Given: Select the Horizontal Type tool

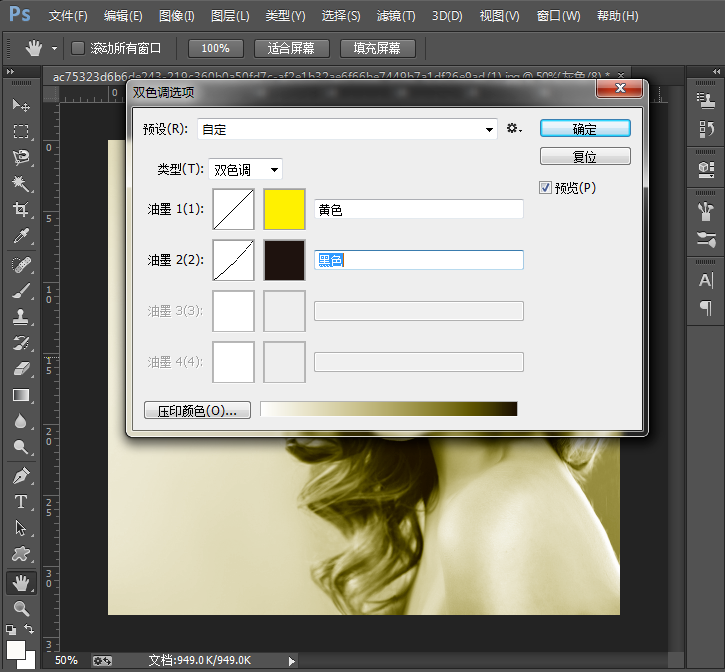Looking at the screenshot, I should [20, 501].
